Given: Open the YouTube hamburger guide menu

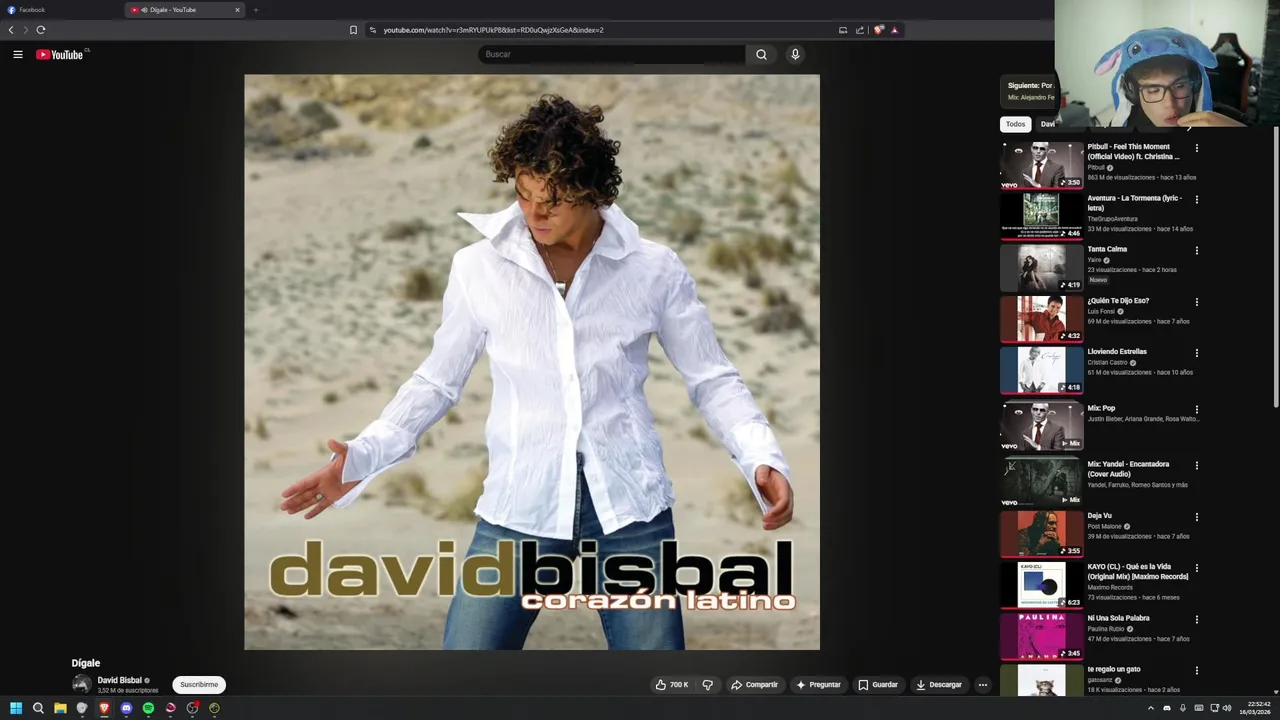Looking at the screenshot, I should [x=18, y=54].
